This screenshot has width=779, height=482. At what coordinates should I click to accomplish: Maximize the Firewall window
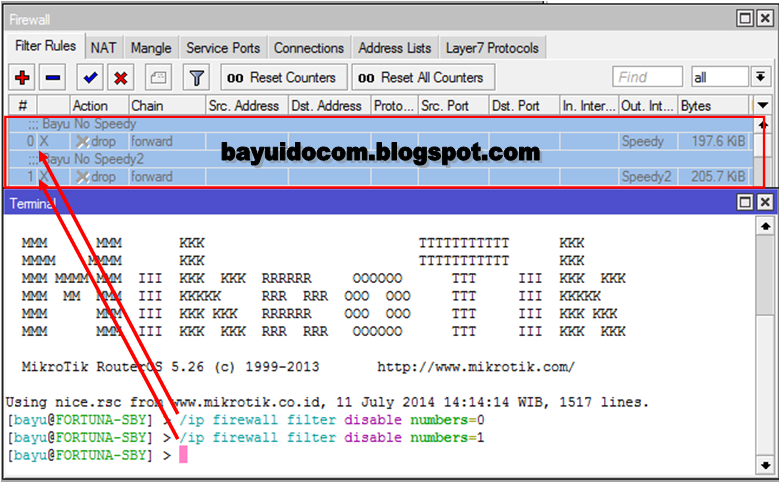pos(745,19)
